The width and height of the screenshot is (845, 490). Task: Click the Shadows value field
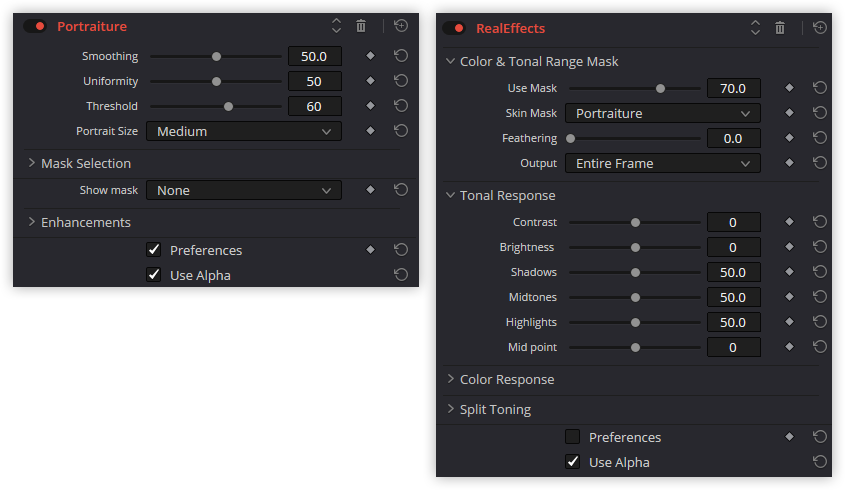[733, 272]
